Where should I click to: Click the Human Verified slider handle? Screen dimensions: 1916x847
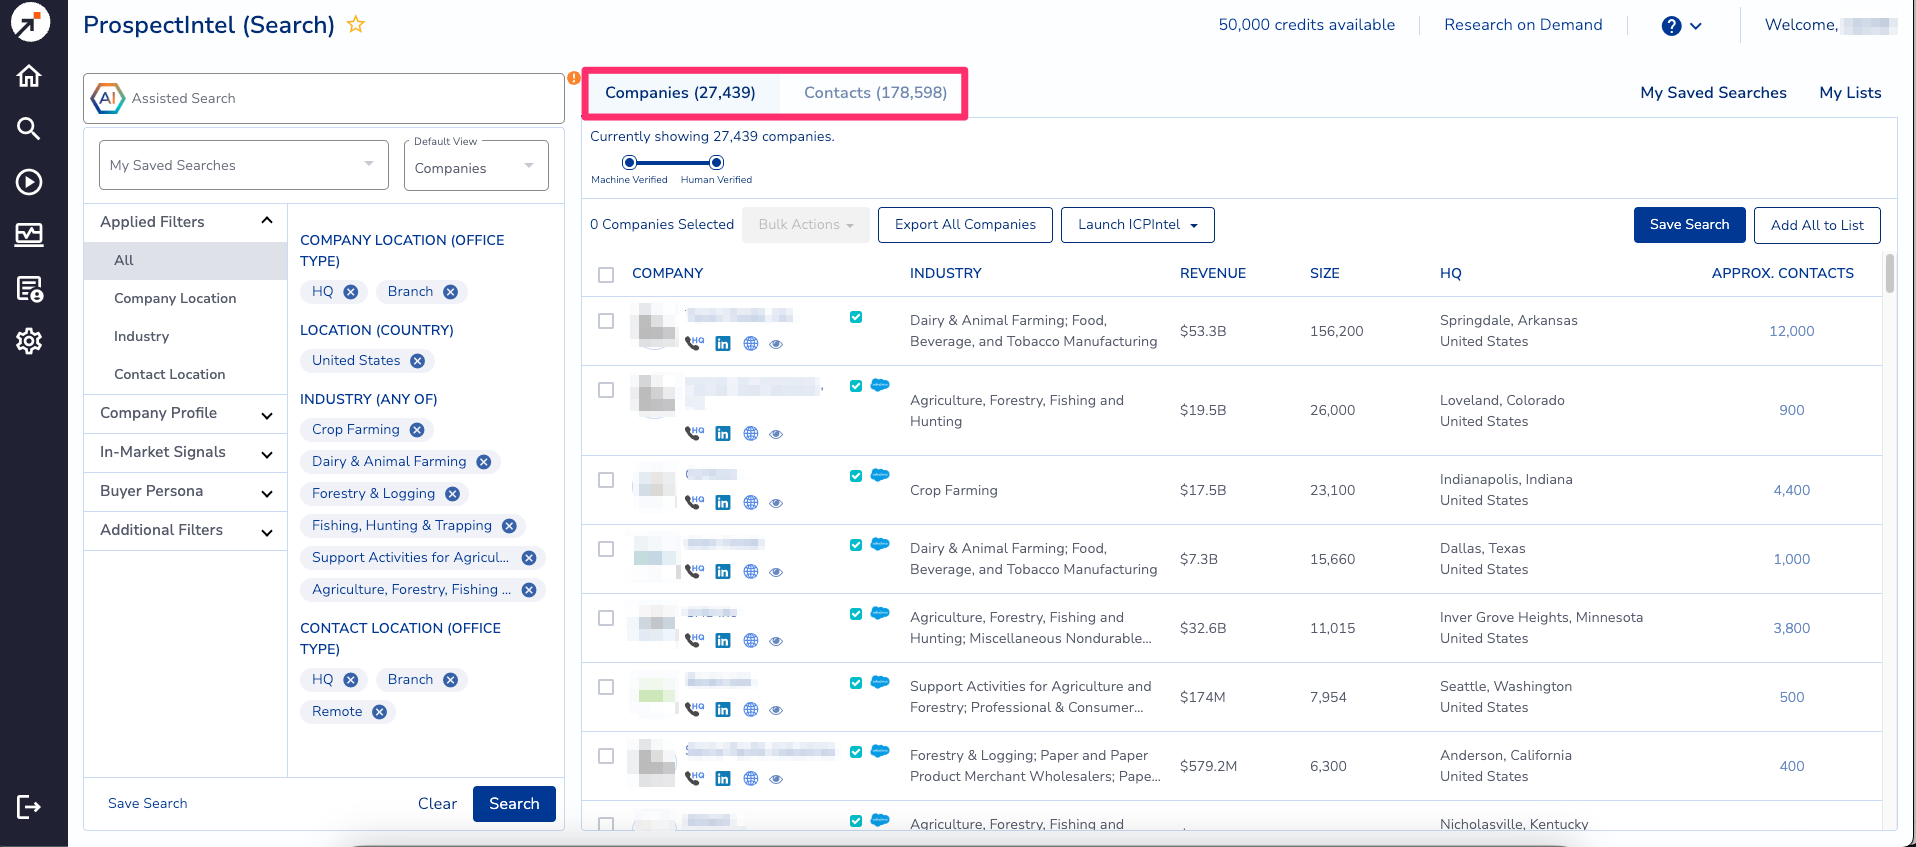tap(716, 162)
